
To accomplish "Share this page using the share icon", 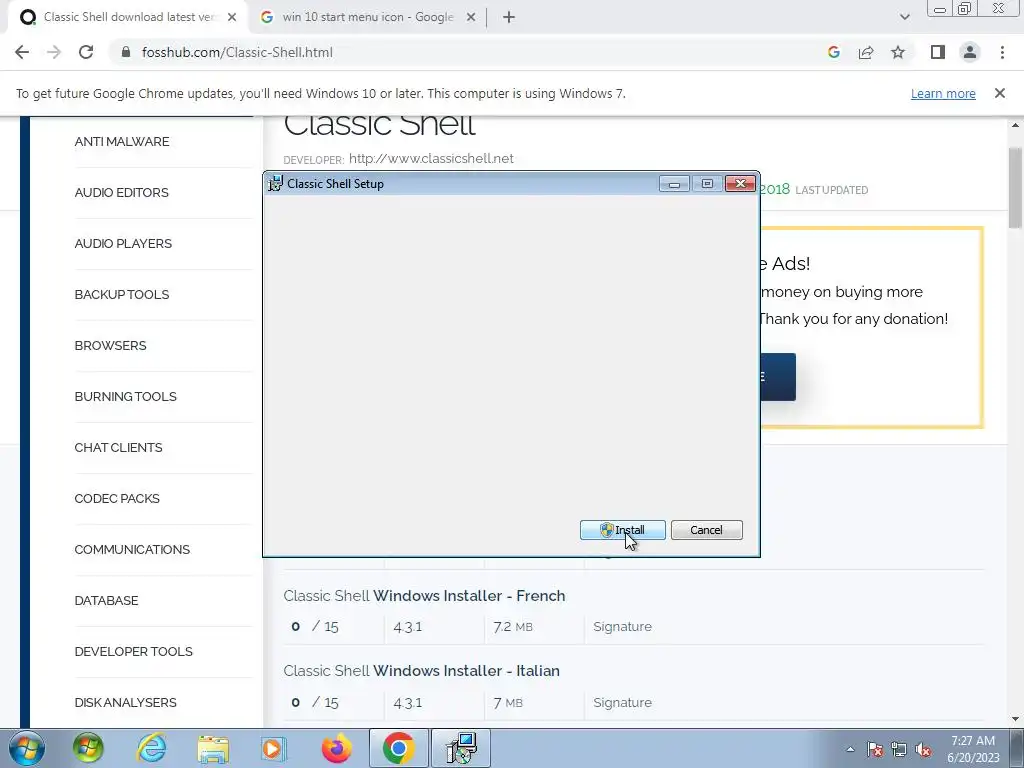I will tap(866, 52).
